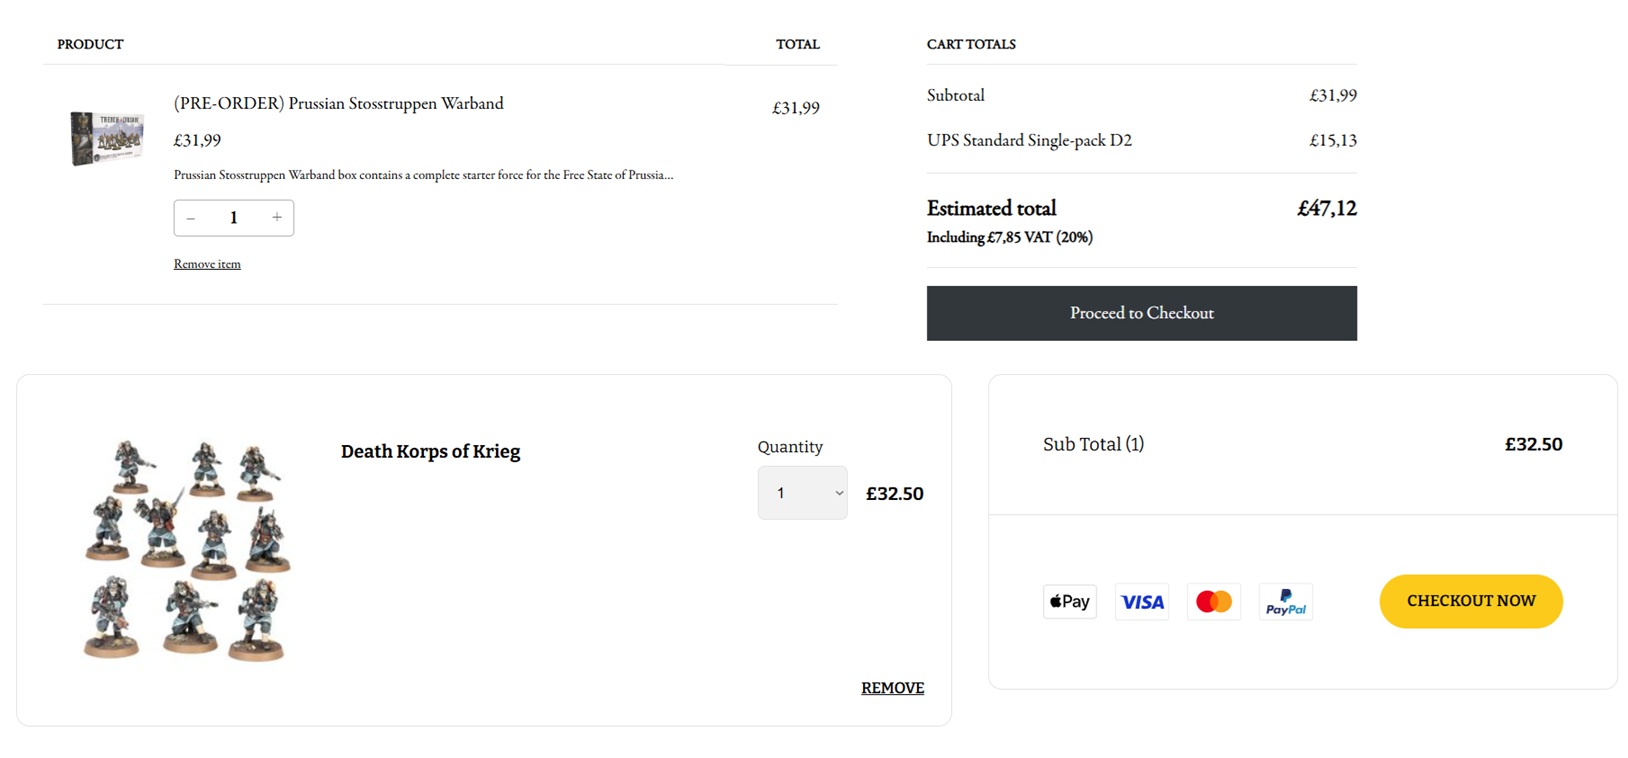Pick the PayPal payment icon

coord(1286,602)
